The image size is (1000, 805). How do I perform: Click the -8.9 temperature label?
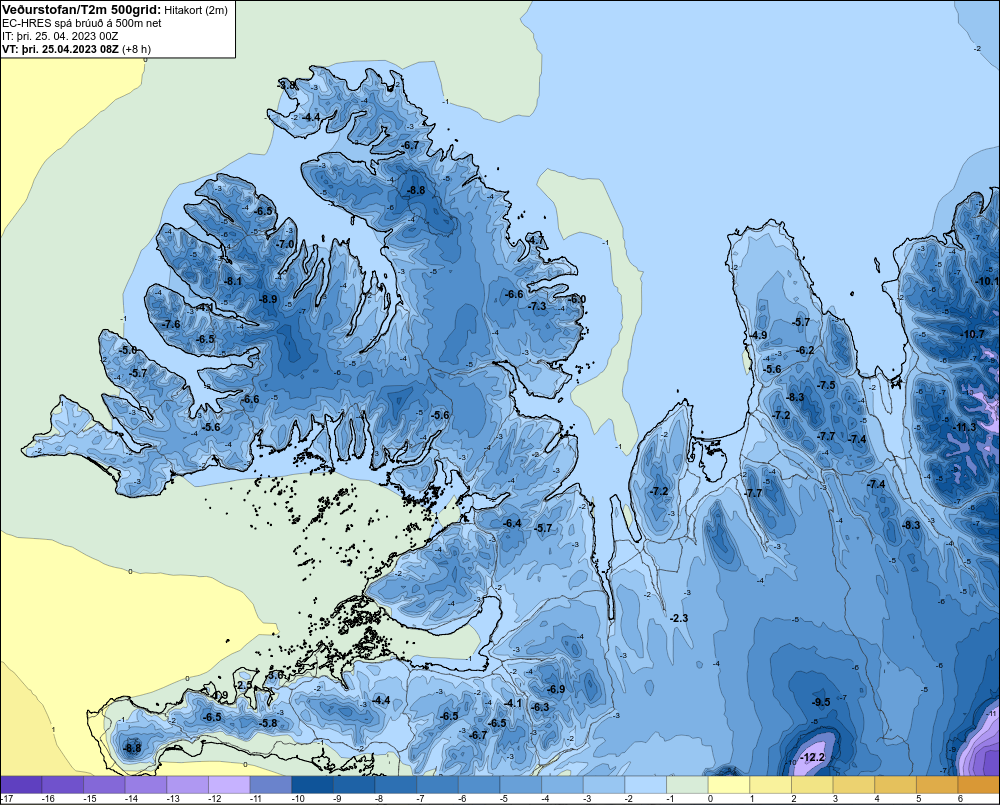pos(268,299)
